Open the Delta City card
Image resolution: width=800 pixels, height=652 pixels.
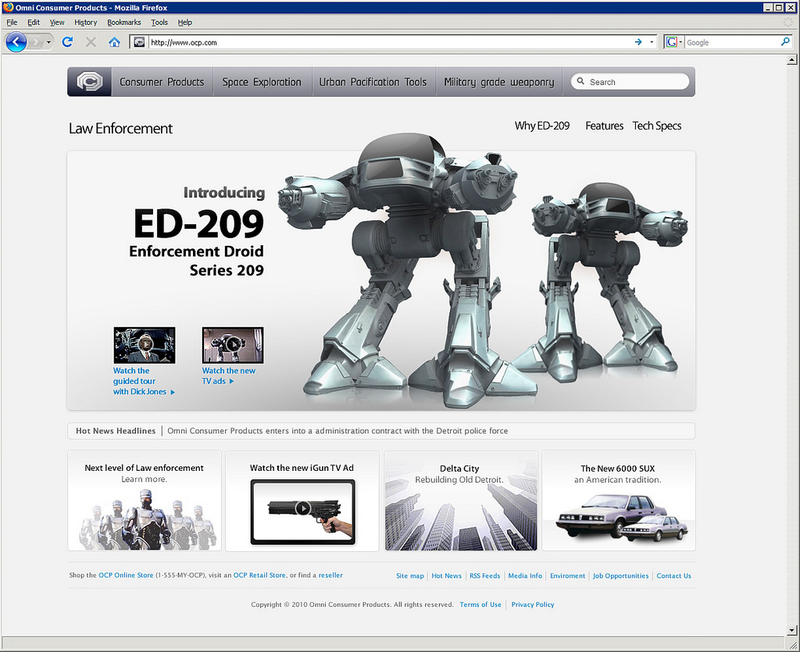pos(461,500)
